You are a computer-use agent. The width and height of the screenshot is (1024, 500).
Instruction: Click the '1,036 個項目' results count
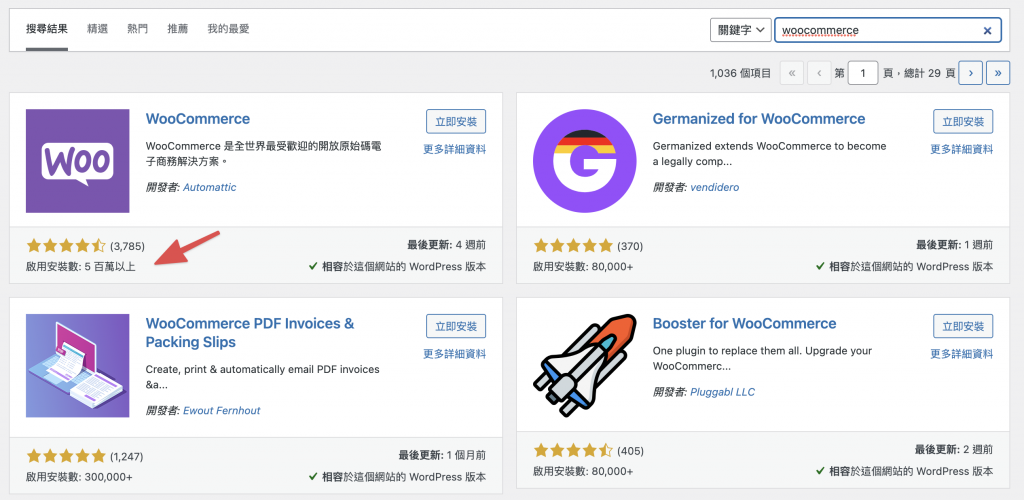(740, 73)
